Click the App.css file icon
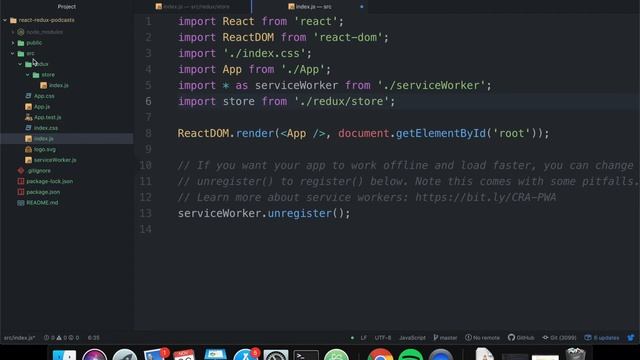 28,96
